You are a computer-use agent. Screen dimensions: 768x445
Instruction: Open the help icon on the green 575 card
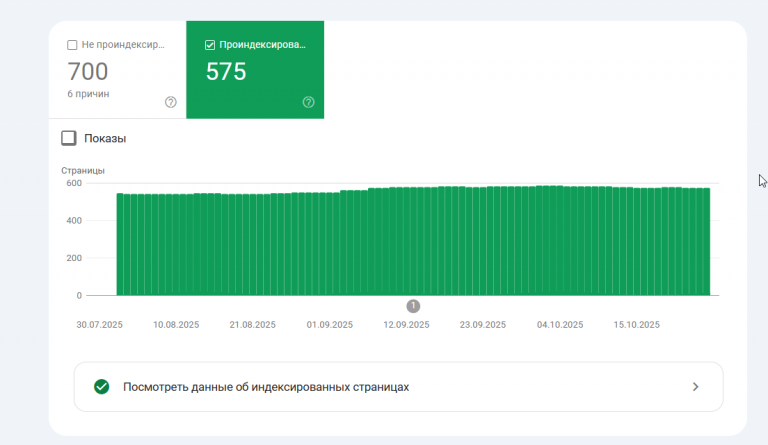[308, 102]
